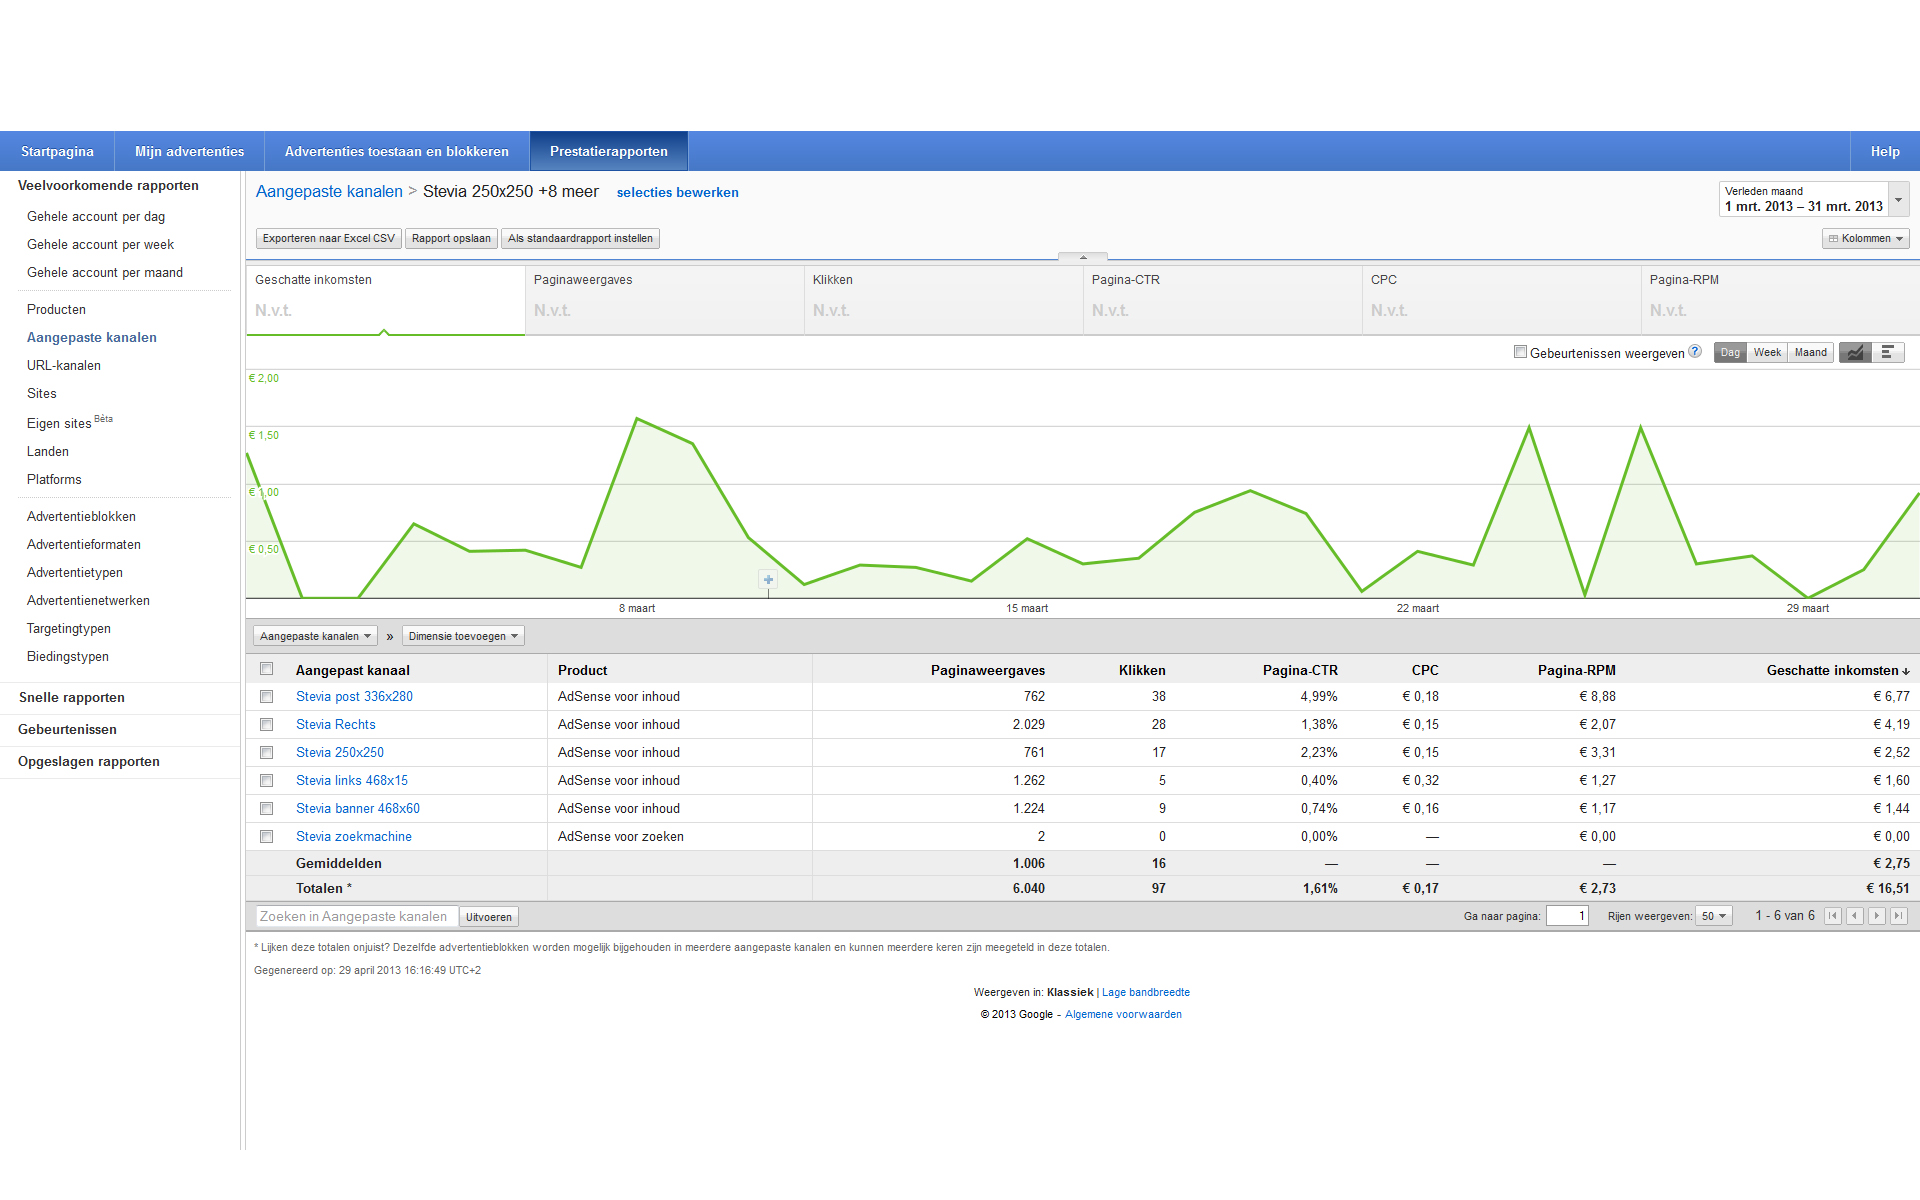Sort by the Paginaweergaves column header
The height and width of the screenshot is (1200, 1920).
click(988, 670)
